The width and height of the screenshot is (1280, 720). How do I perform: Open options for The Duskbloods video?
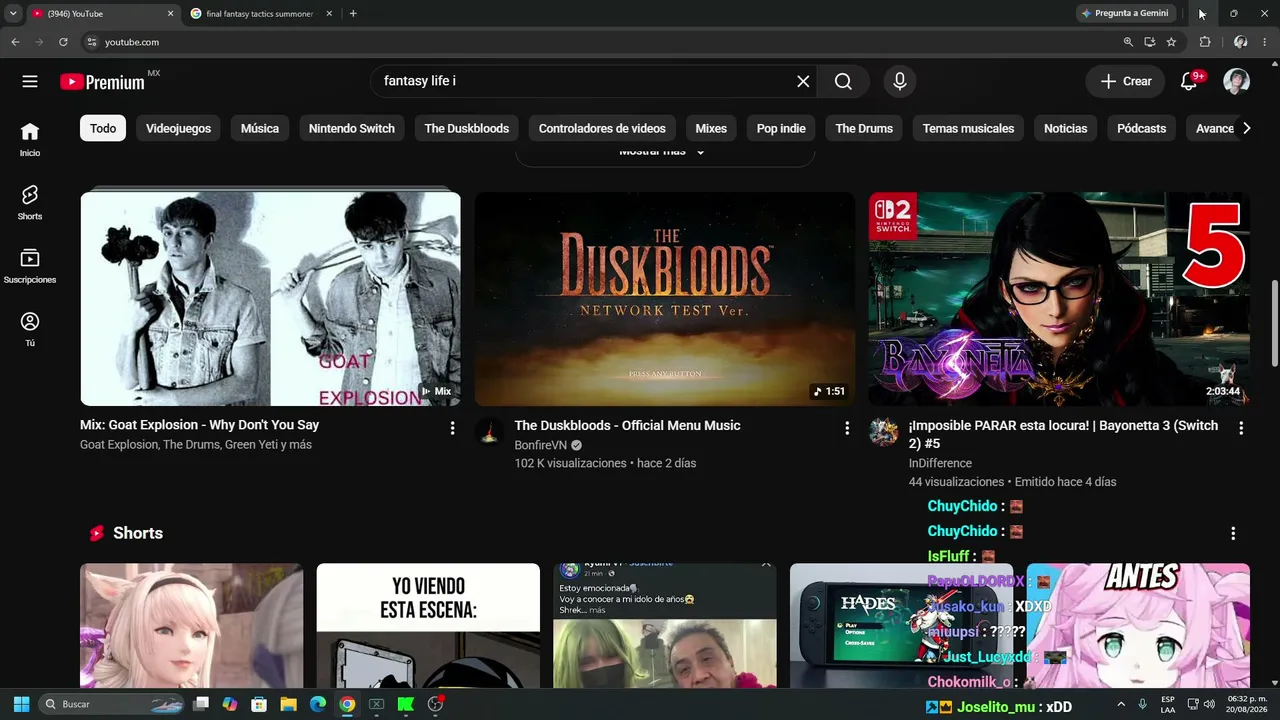coord(847,428)
